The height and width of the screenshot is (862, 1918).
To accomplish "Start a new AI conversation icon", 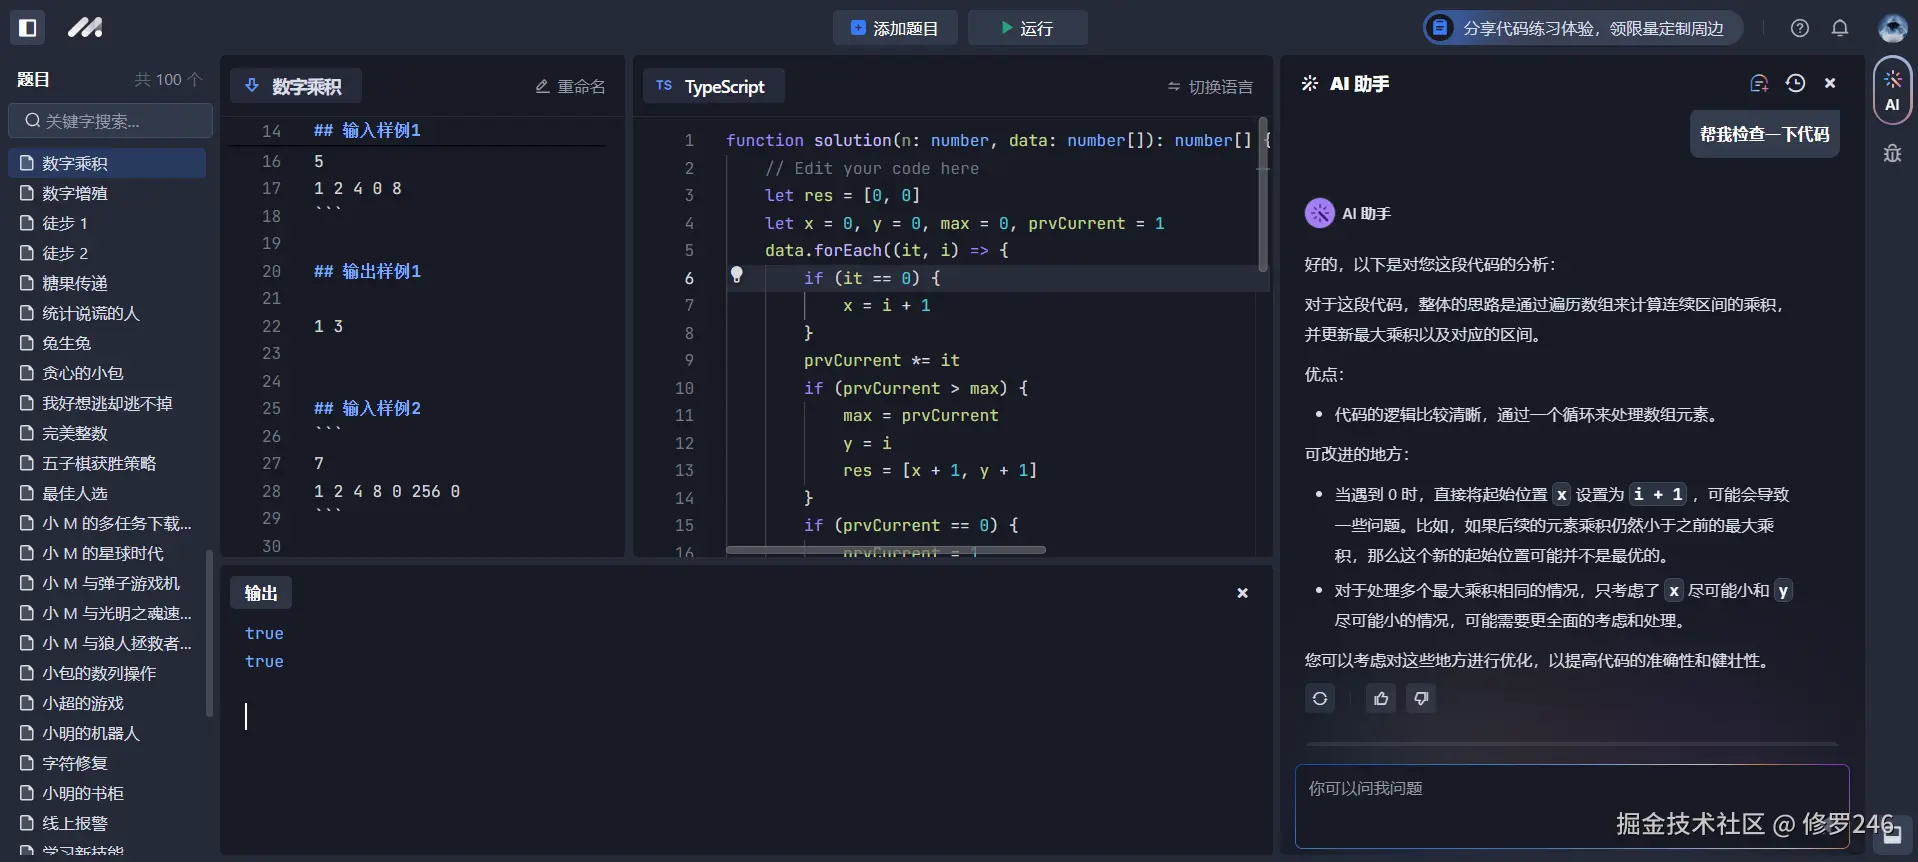I will pos(1759,84).
